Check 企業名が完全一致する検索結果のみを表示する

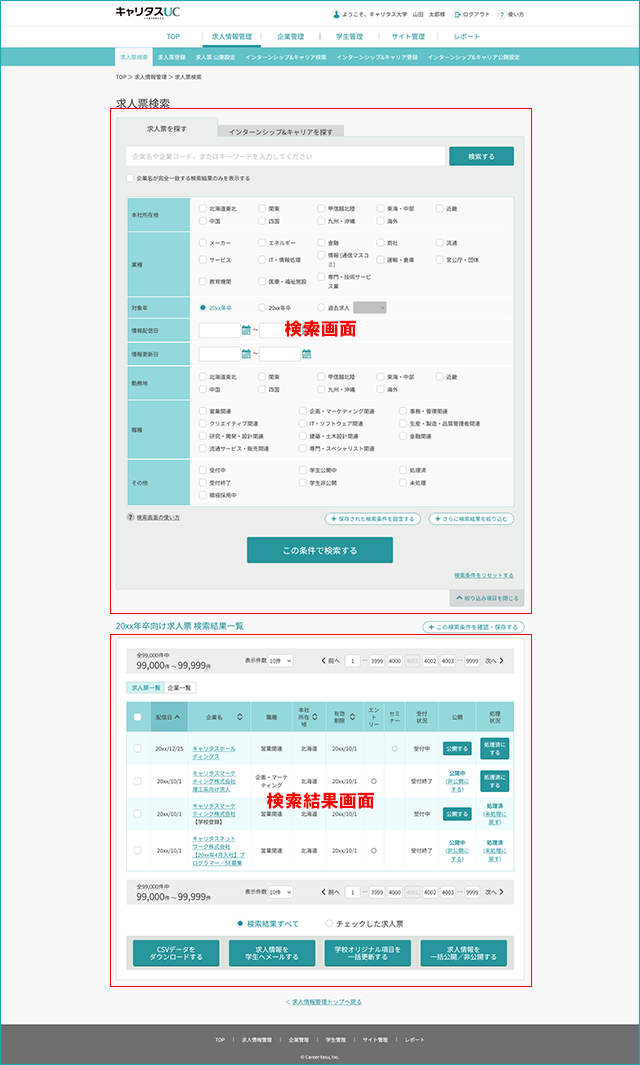[130, 179]
